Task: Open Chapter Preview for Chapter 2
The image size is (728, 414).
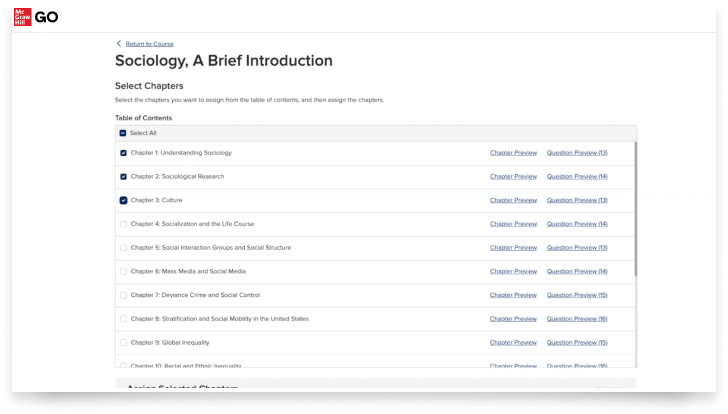Action: tap(514, 176)
